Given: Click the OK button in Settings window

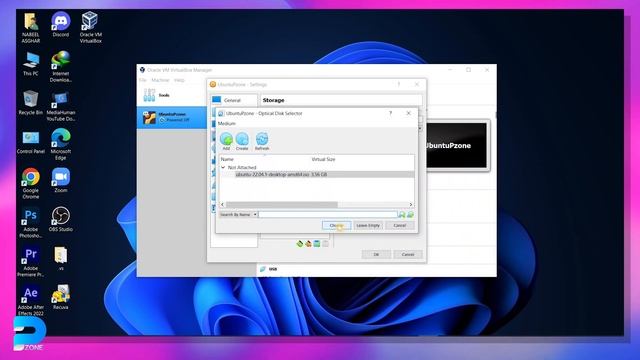Looking at the screenshot, I should point(376,254).
